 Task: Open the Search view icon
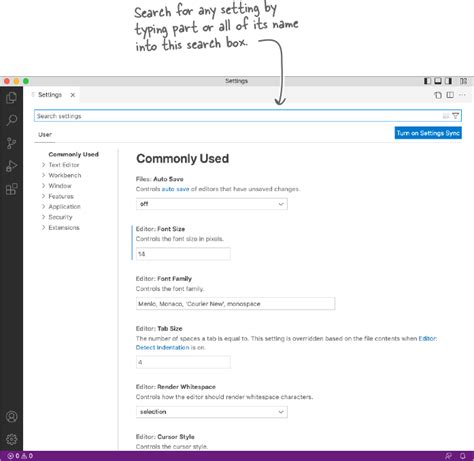(x=12, y=120)
